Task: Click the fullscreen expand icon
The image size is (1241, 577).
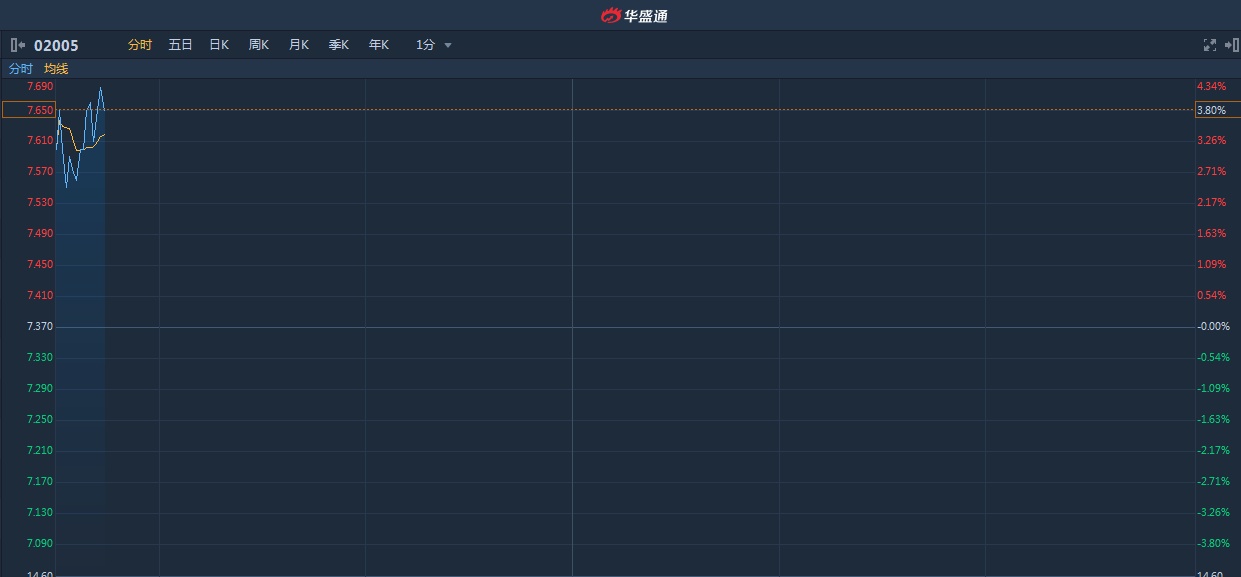Action: (x=1209, y=45)
